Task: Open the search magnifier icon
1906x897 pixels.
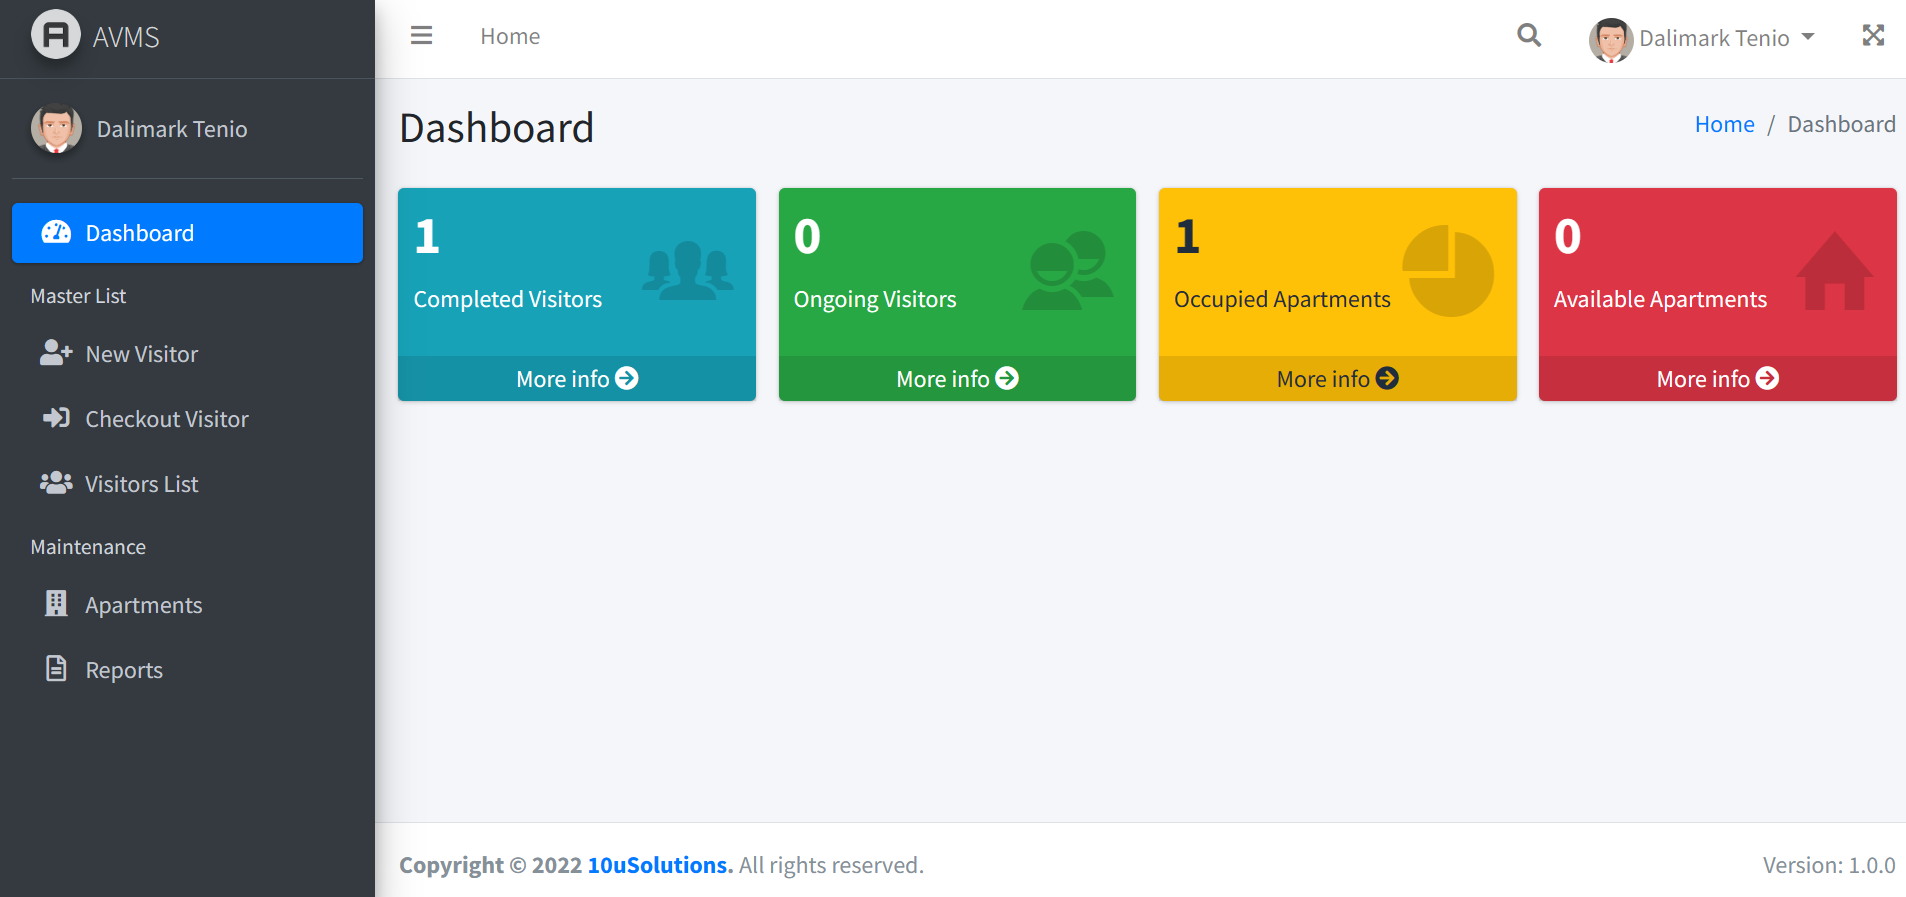Action: tap(1529, 36)
